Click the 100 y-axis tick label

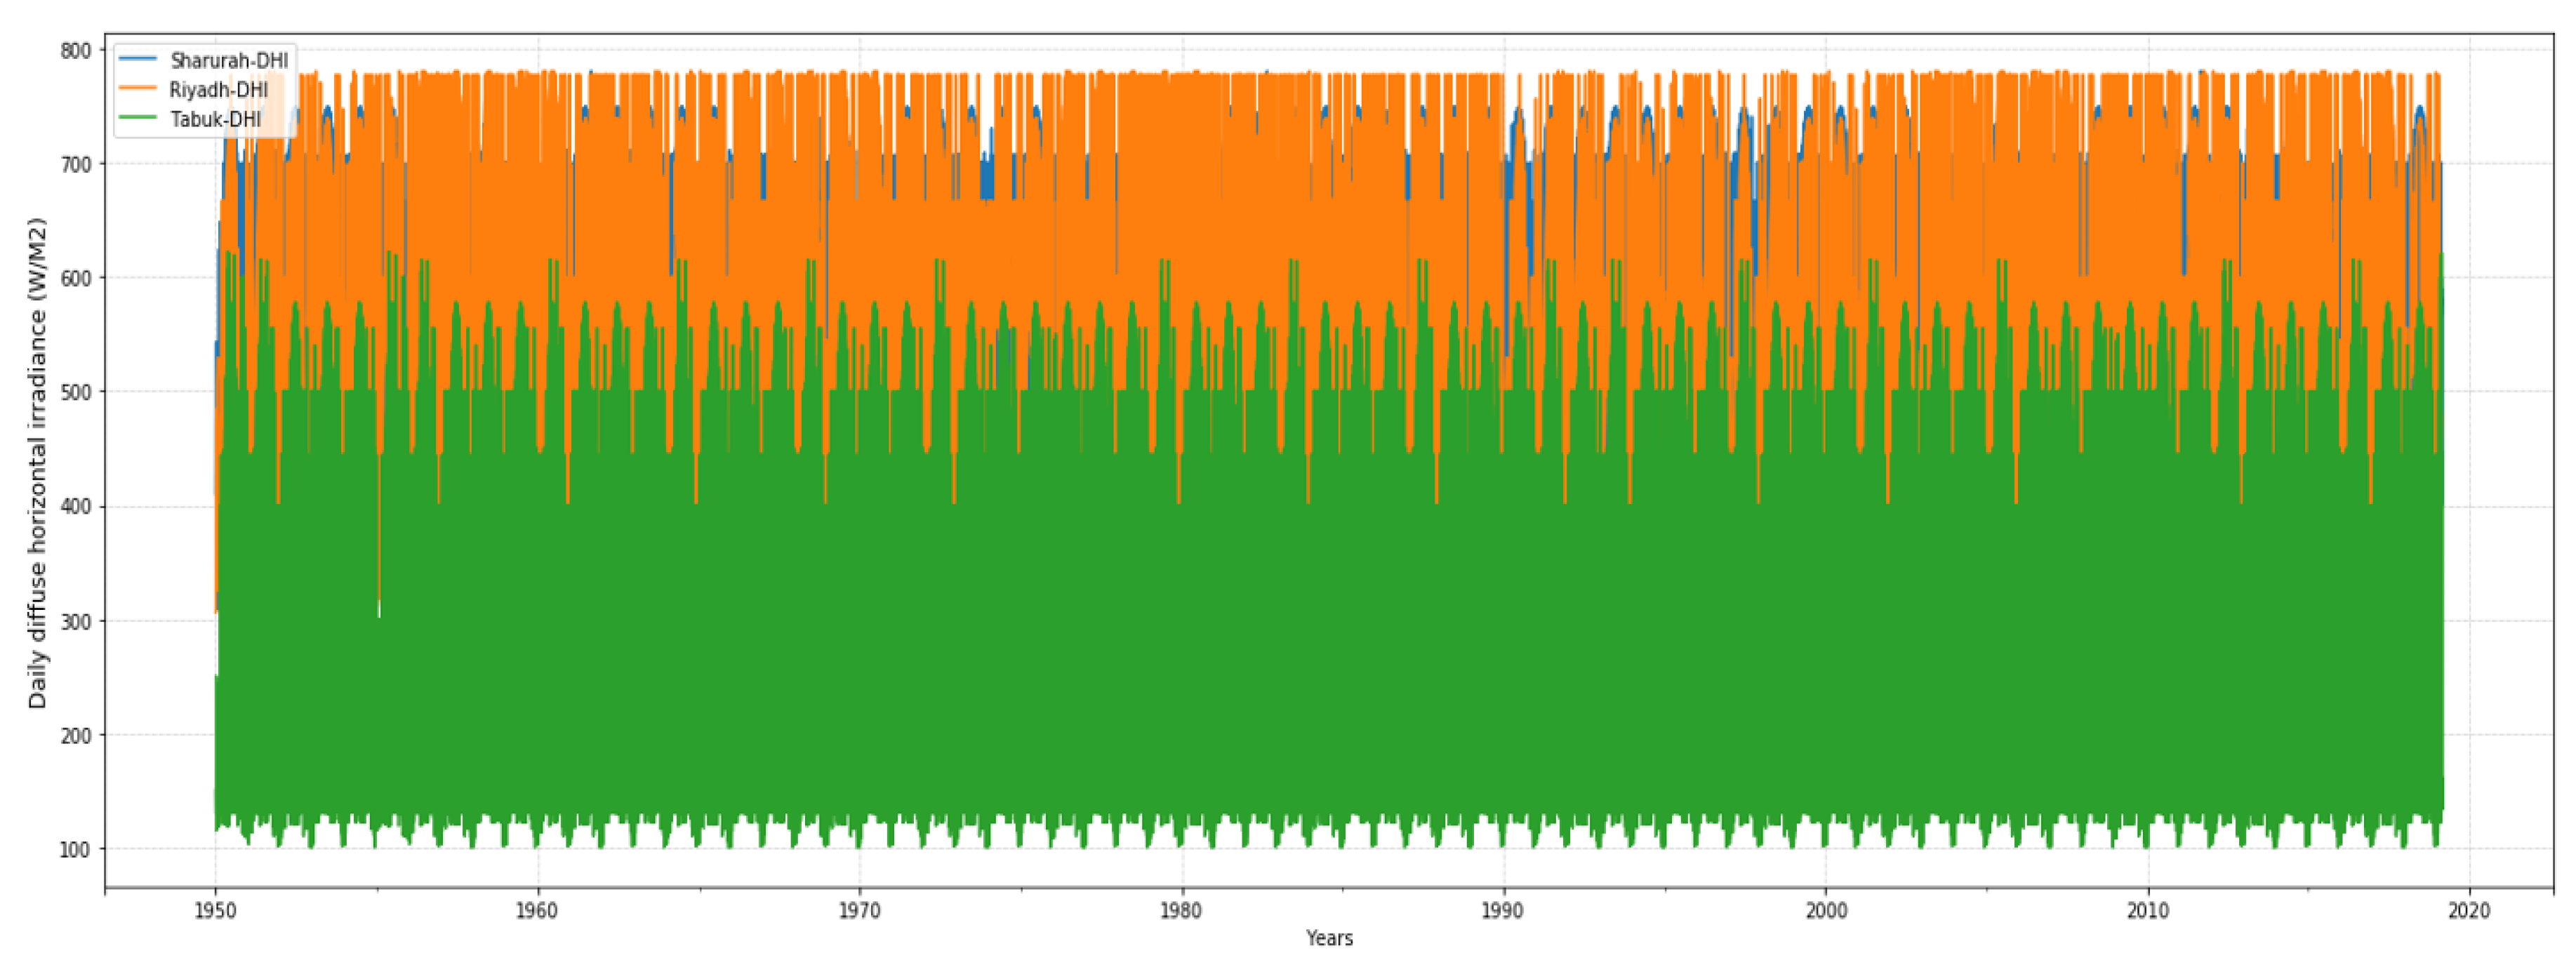point(75,849)
